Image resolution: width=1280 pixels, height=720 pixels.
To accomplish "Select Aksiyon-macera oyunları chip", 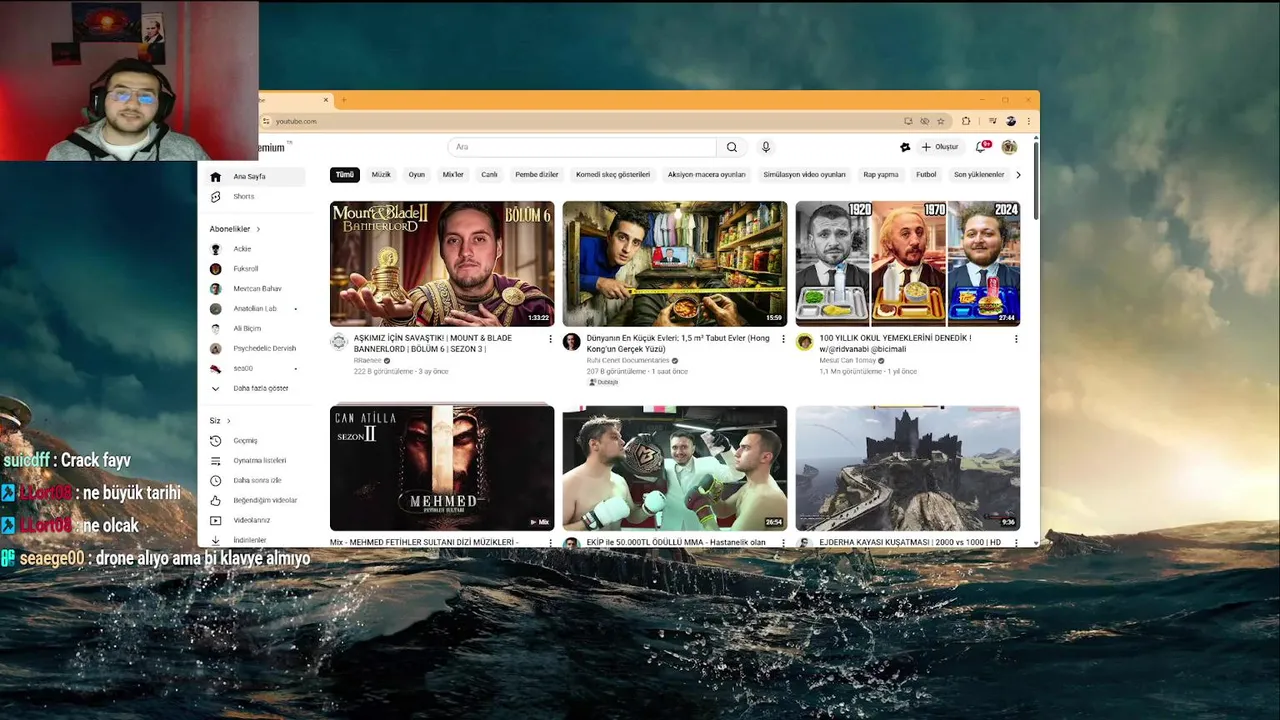I will [707, 175].
